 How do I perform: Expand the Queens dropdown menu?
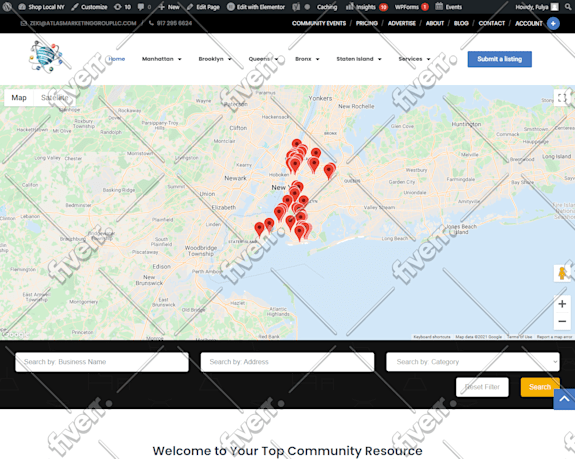(263, 59)
